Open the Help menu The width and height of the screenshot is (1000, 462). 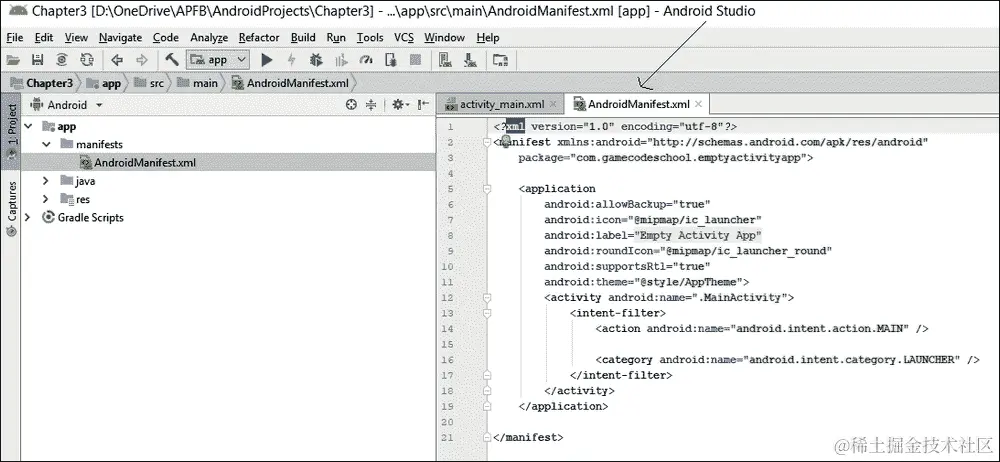(488, 38)
